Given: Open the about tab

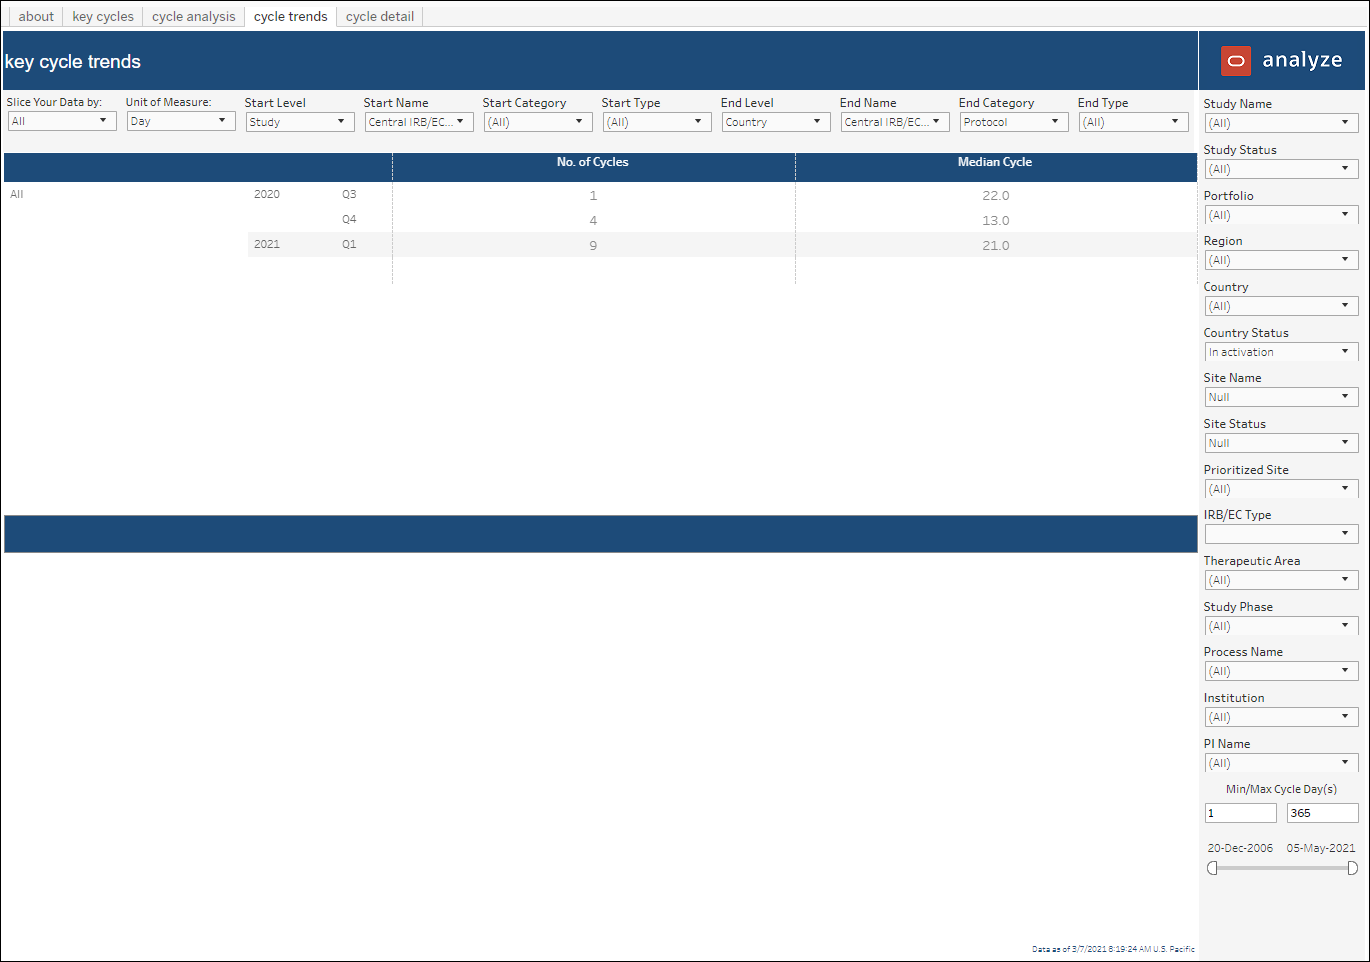Looking at the screenshot, I should pos(36,16).
